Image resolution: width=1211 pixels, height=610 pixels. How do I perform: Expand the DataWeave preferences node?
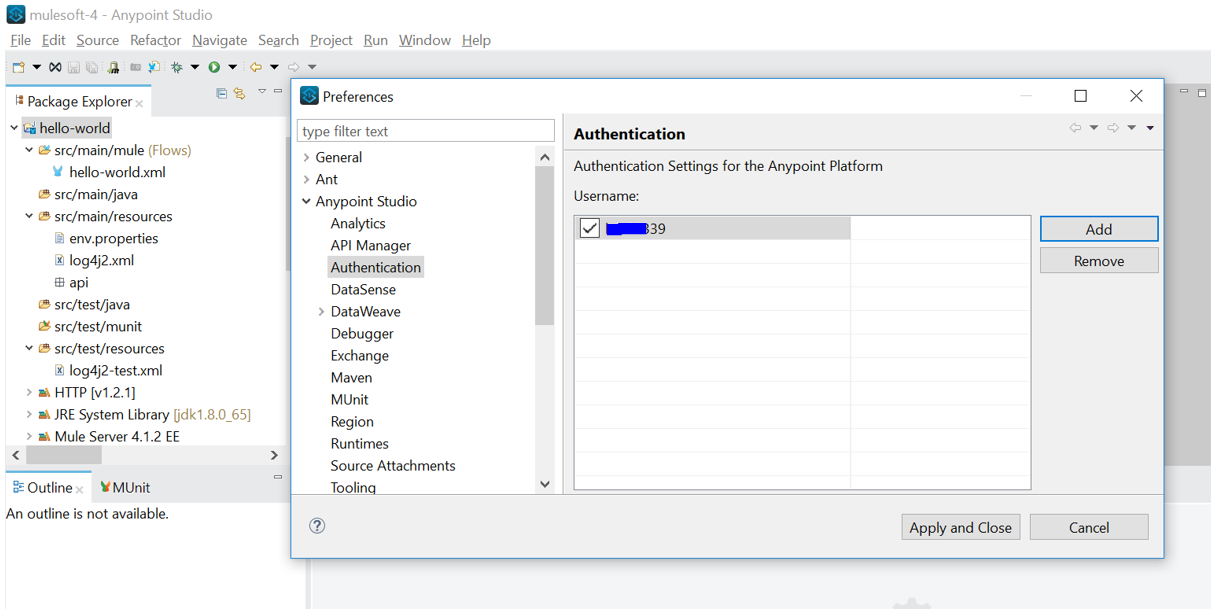[321, 311]
